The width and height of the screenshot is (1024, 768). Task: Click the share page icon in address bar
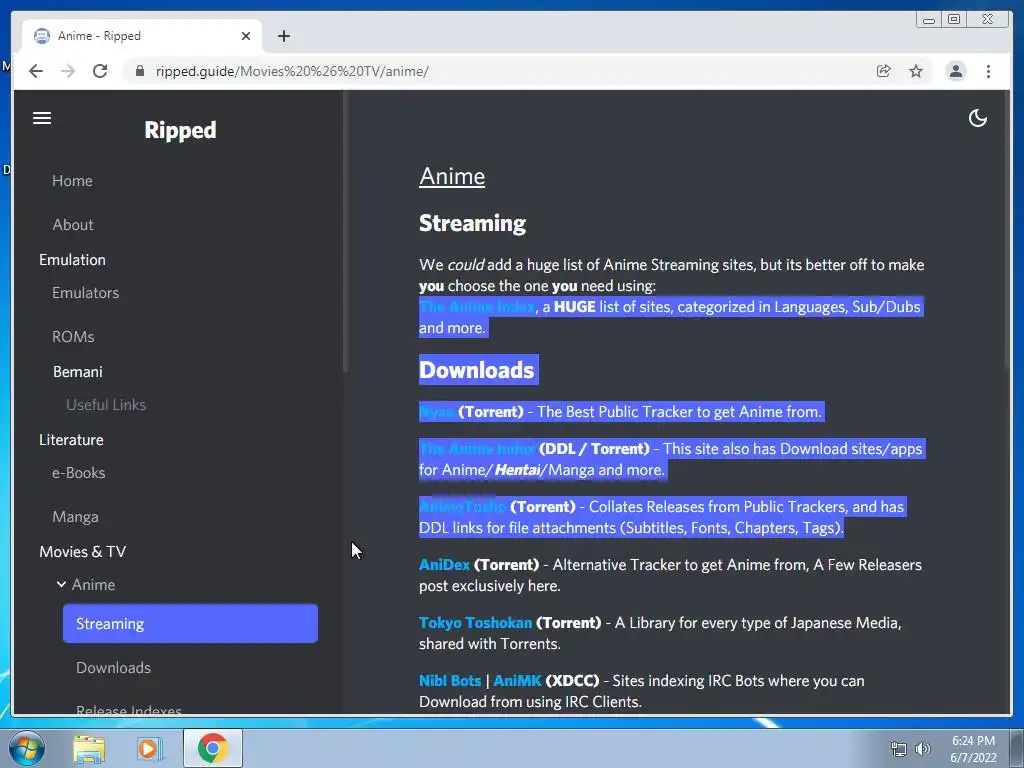pyautogui.click(x=883, y=71)
